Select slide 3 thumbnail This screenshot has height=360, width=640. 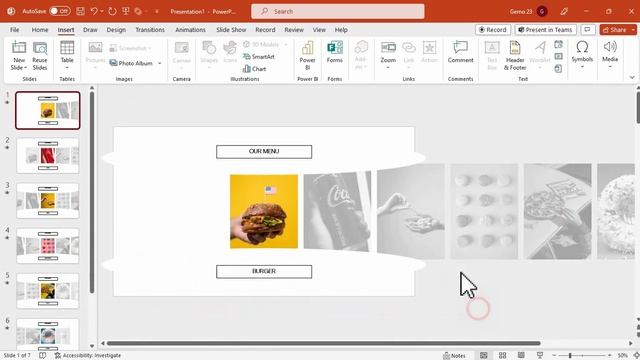48,201
